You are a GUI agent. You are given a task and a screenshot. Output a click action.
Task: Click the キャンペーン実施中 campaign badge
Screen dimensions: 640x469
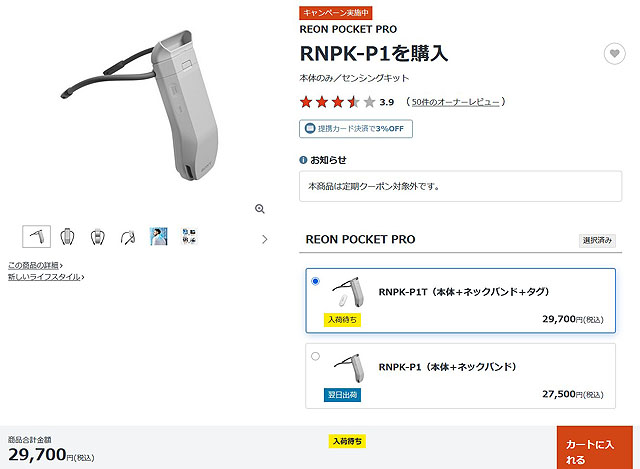(x=336, y=13)
